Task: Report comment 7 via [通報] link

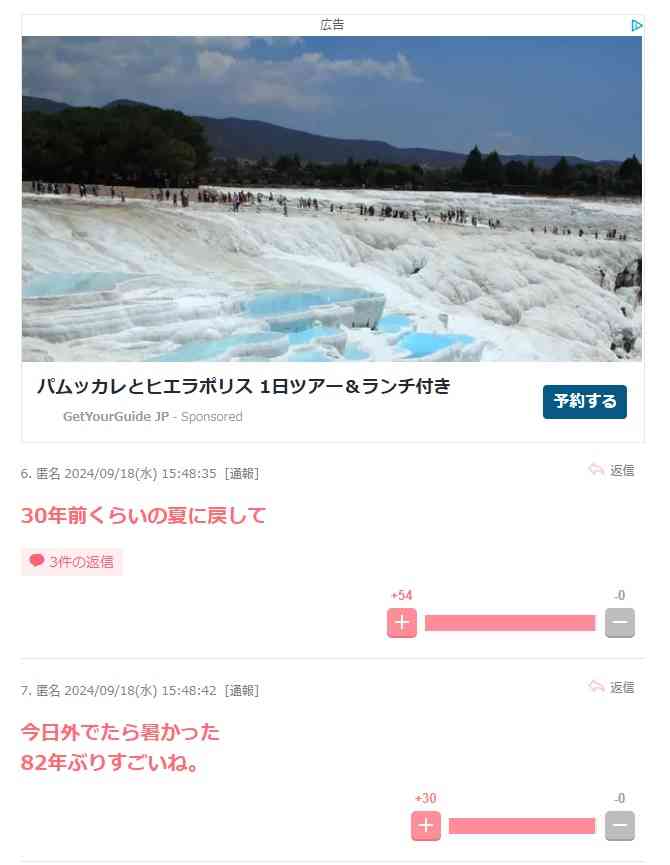Action: 242,691
